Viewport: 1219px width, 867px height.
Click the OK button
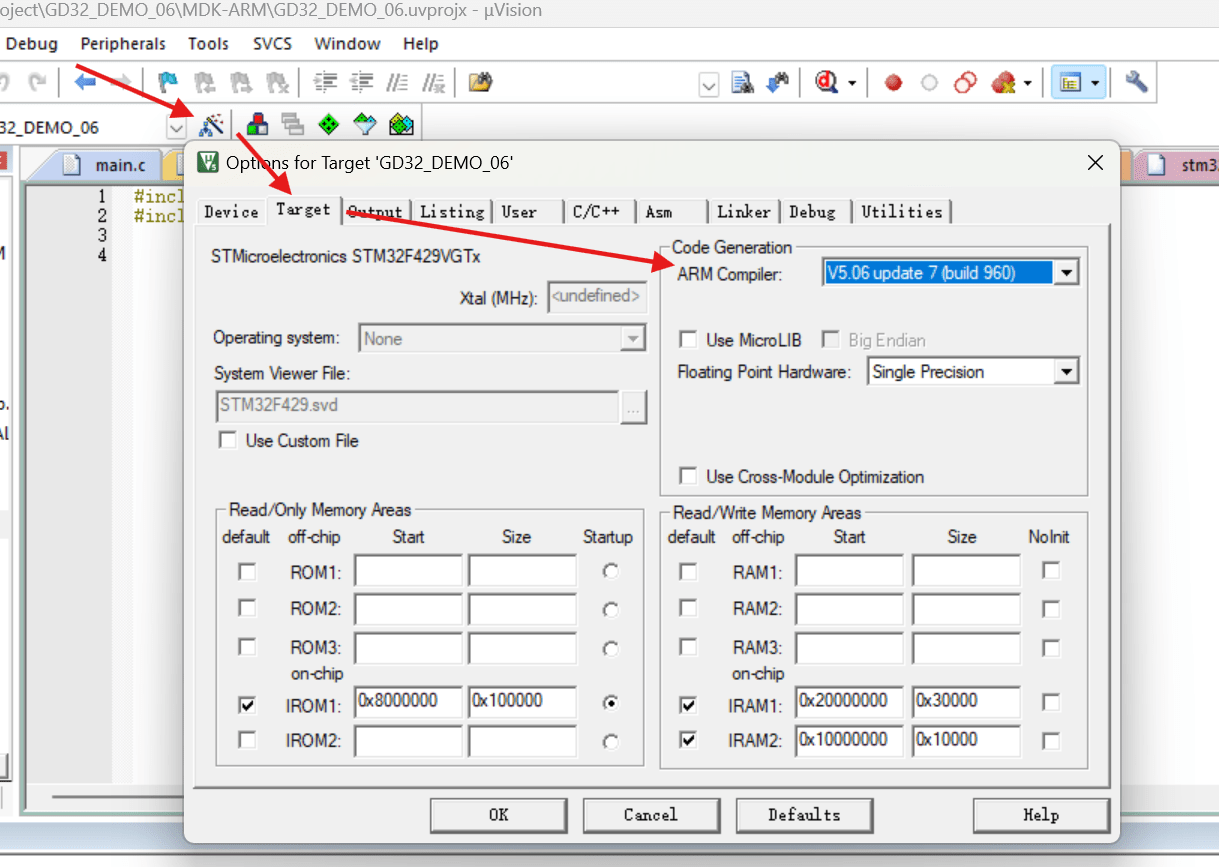(498, 815)
